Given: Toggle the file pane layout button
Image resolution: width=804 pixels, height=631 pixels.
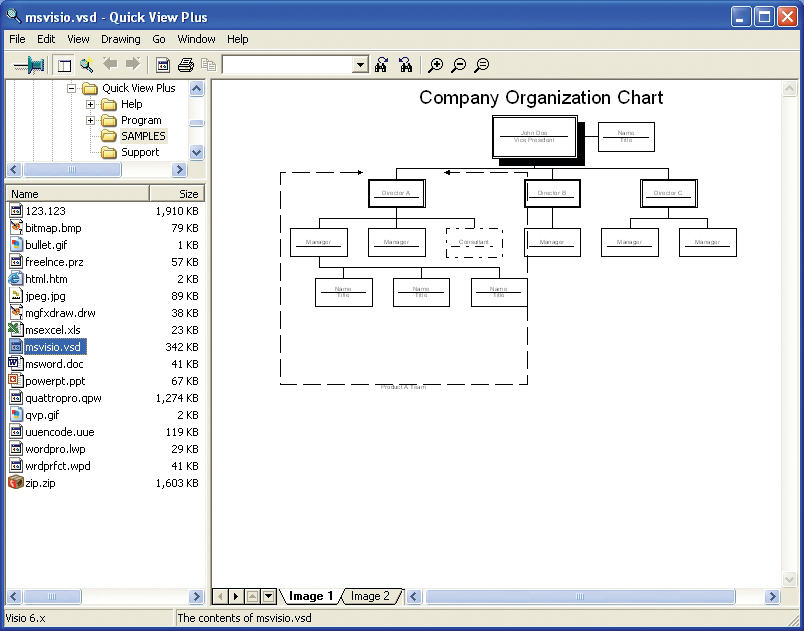Looking at the screenshot, I should coord(64,65).
